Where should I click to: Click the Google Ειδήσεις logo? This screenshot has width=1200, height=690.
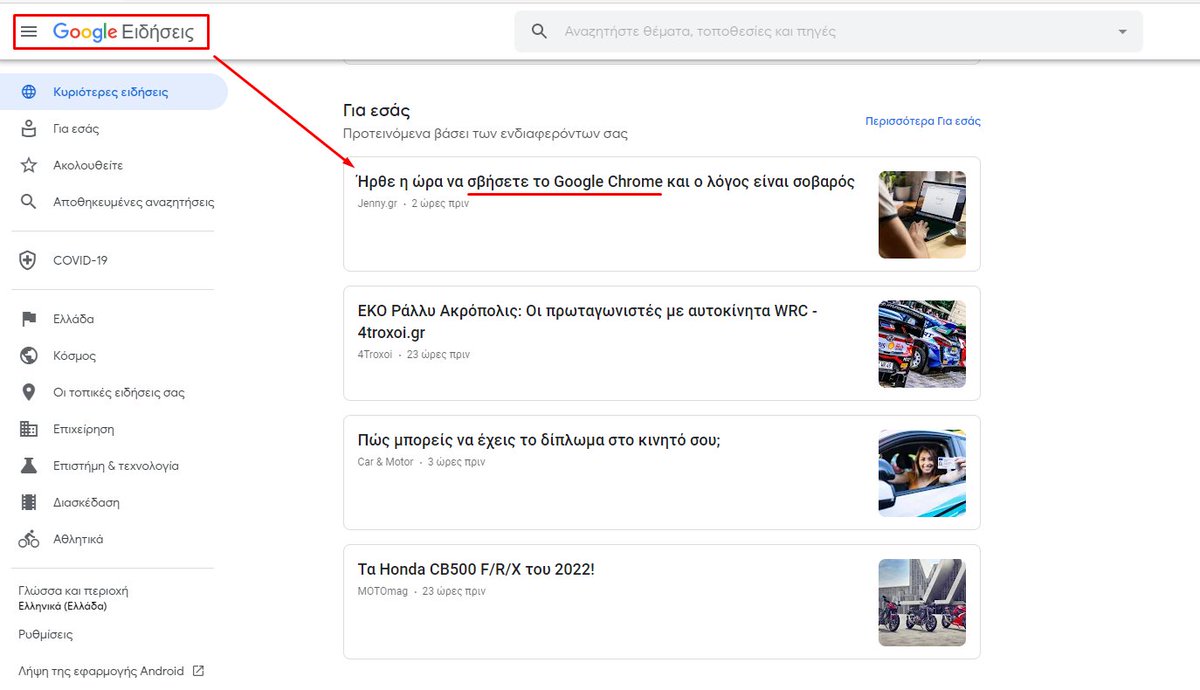click(x=124, y=32)
